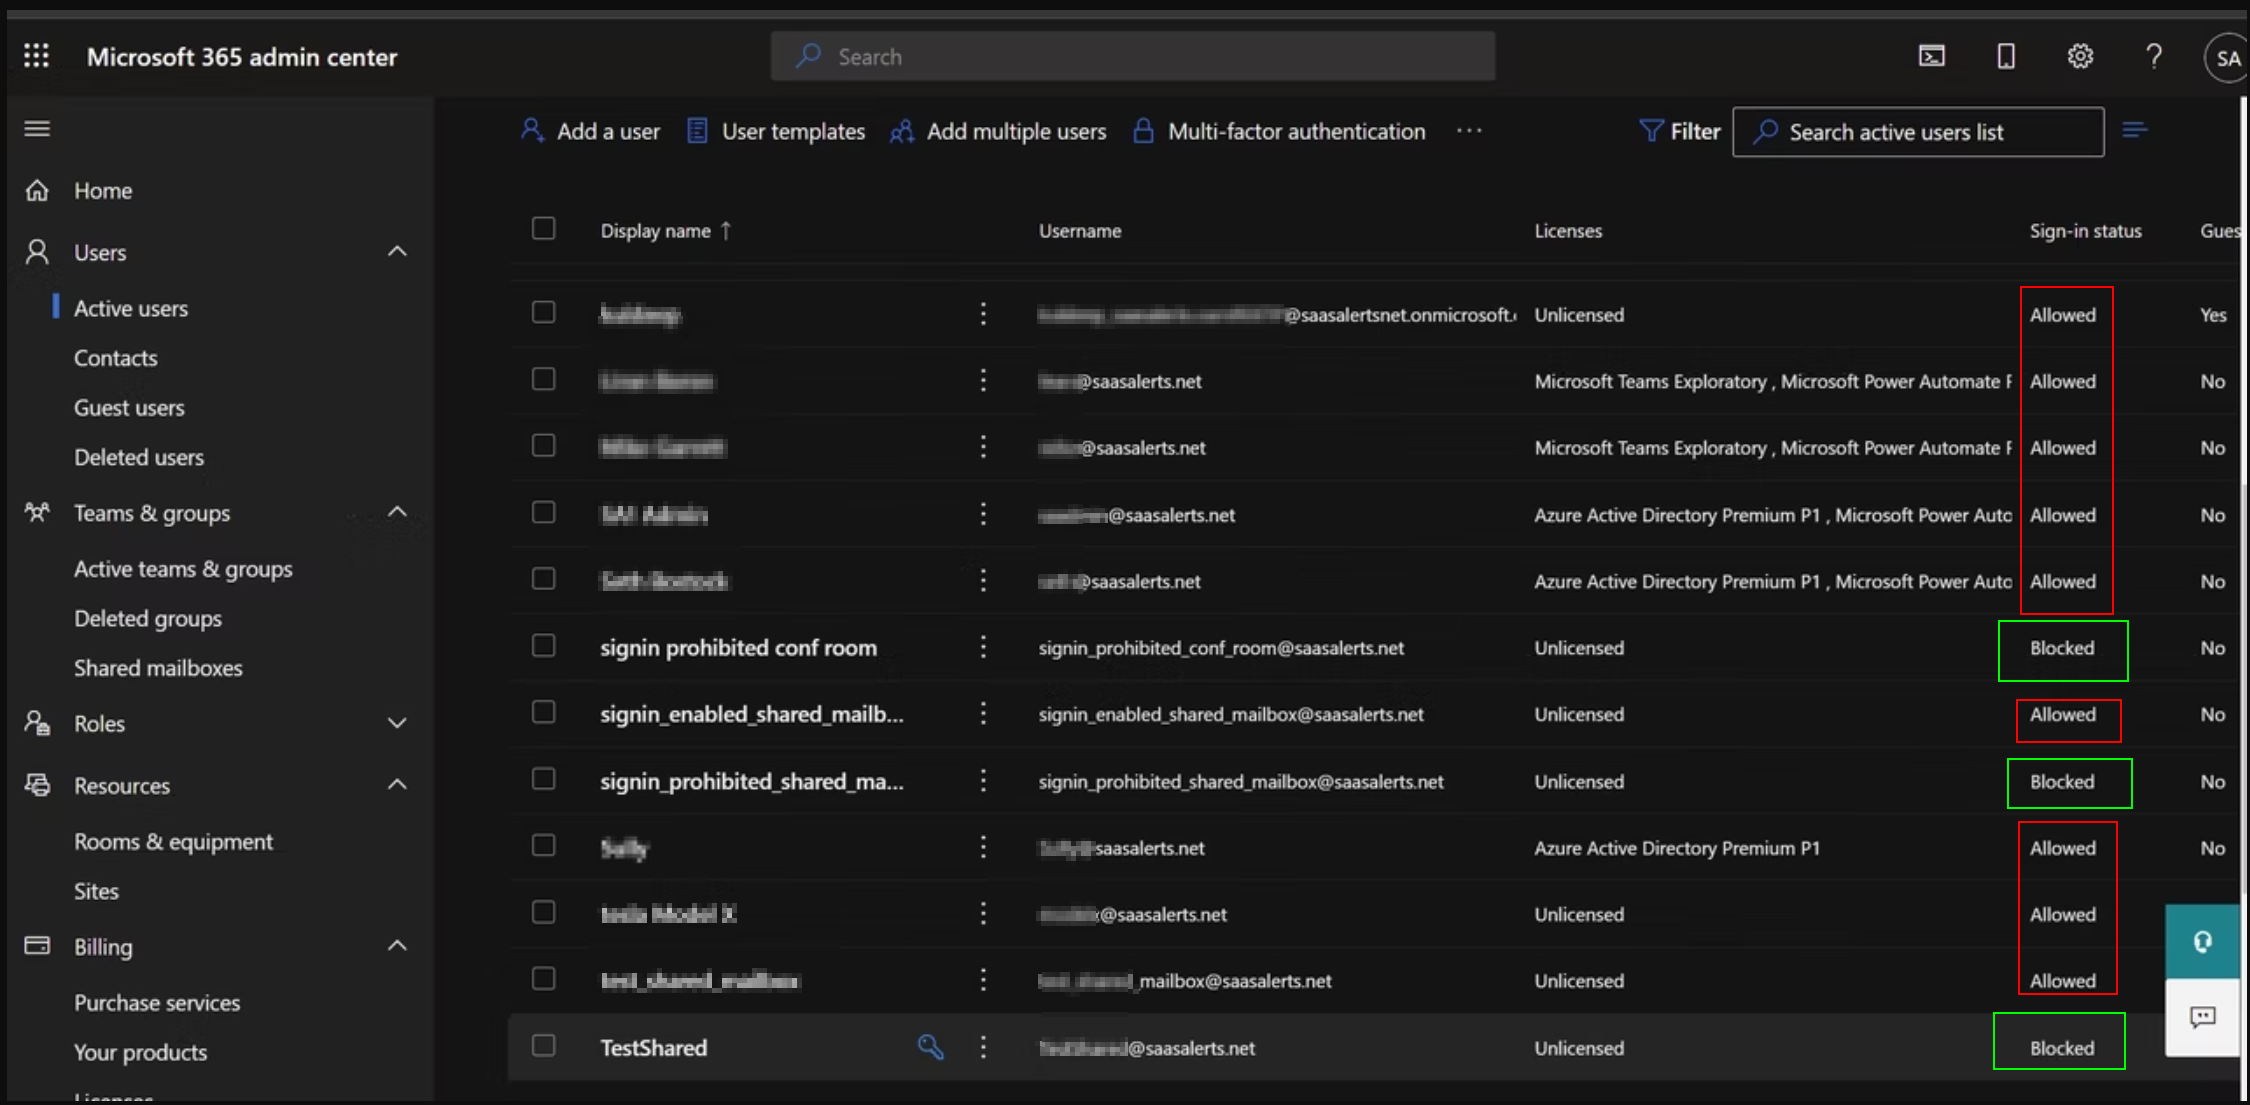Open the toolbar more commands ellipsis
The height and width of the screenshot is (1105, 2250).
pyautogui.click(x=1469, y=131)
